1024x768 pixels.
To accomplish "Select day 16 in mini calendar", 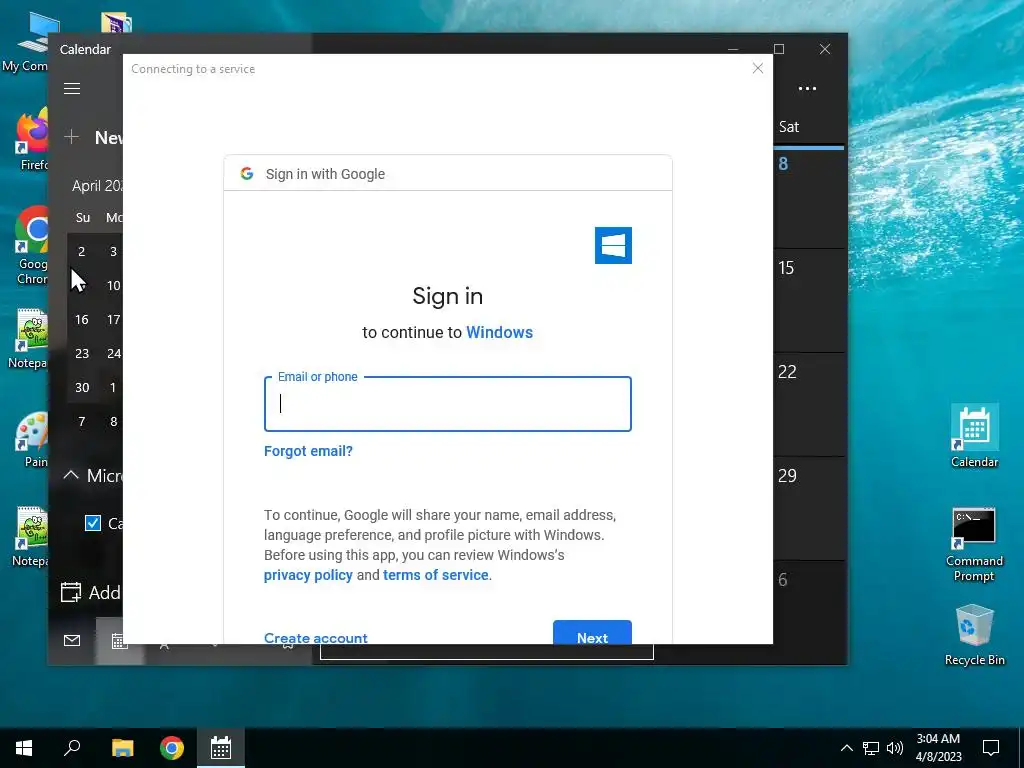I will pyautogui.click(x=82, y=319).
